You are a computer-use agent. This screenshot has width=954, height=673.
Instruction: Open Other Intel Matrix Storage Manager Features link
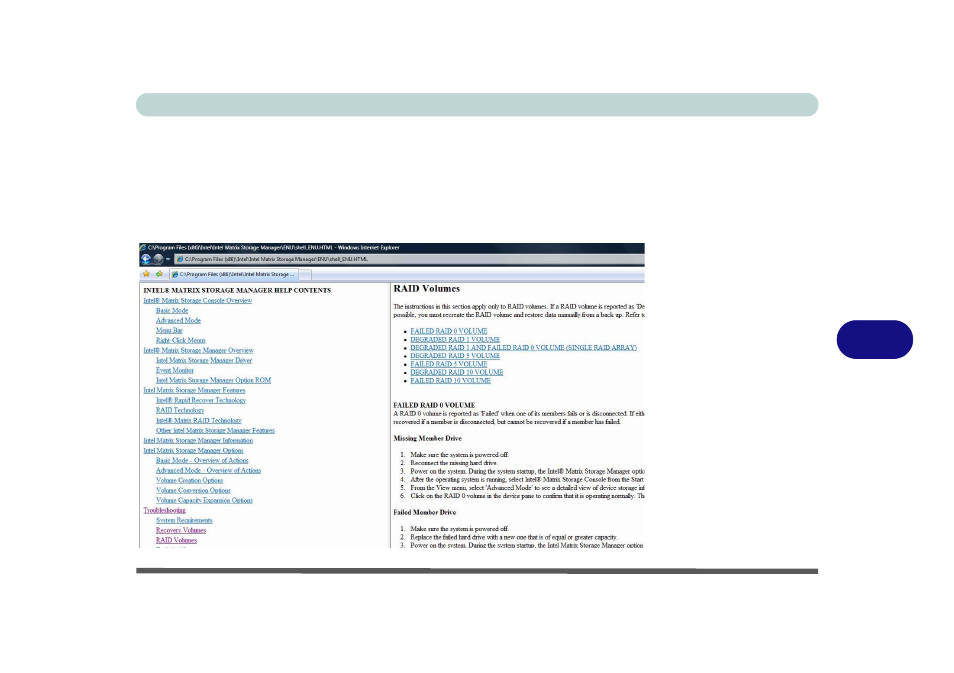tap(215, 431)
